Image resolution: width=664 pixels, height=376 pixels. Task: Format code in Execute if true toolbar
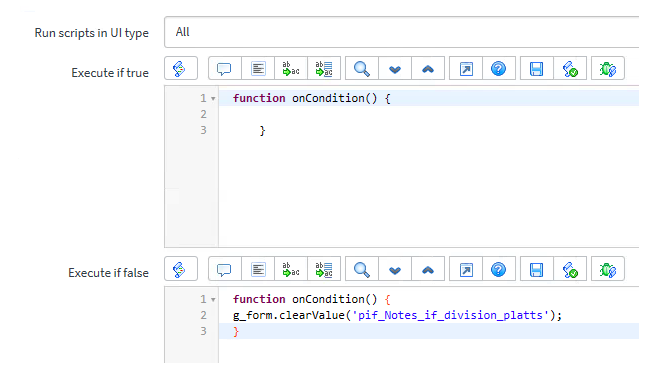click(258, 68)
